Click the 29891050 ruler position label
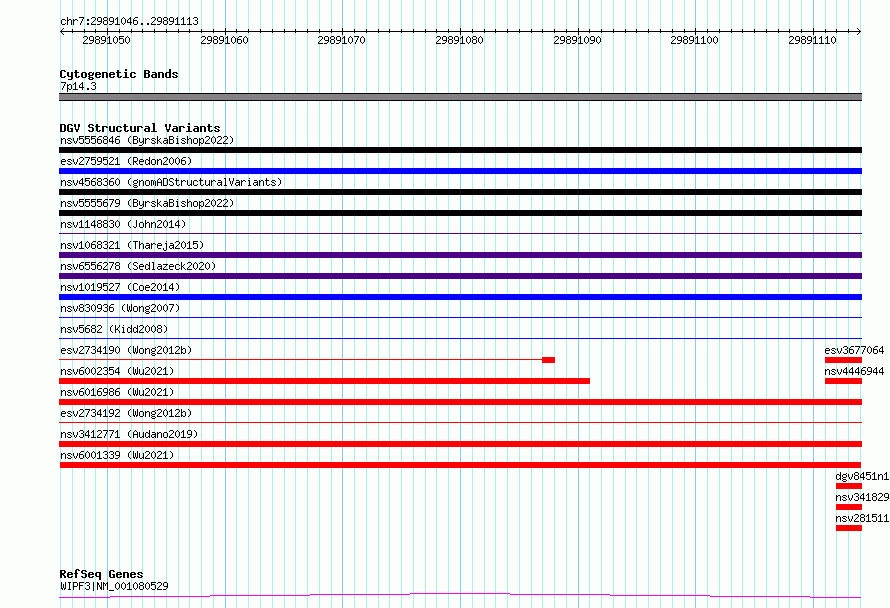 [106, 40]
